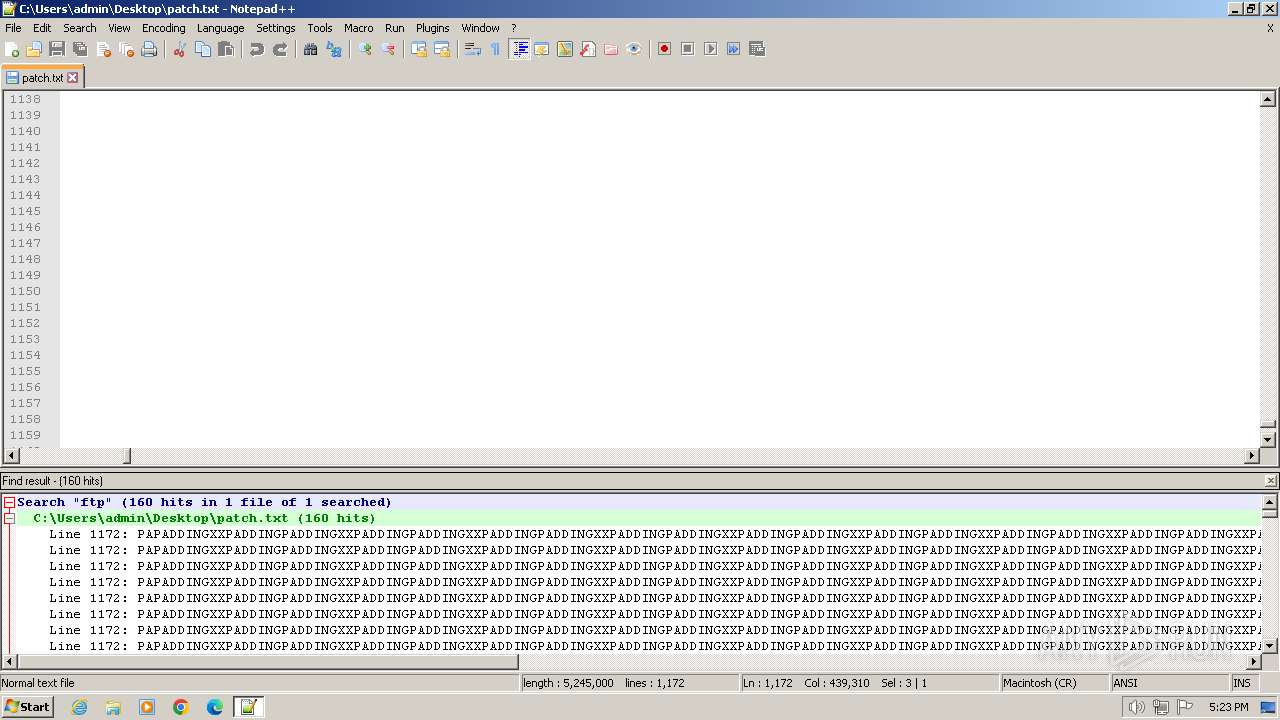Open the Windows Start menu
The width and height of the screenshot is (1280, 720).
[27, 707]
